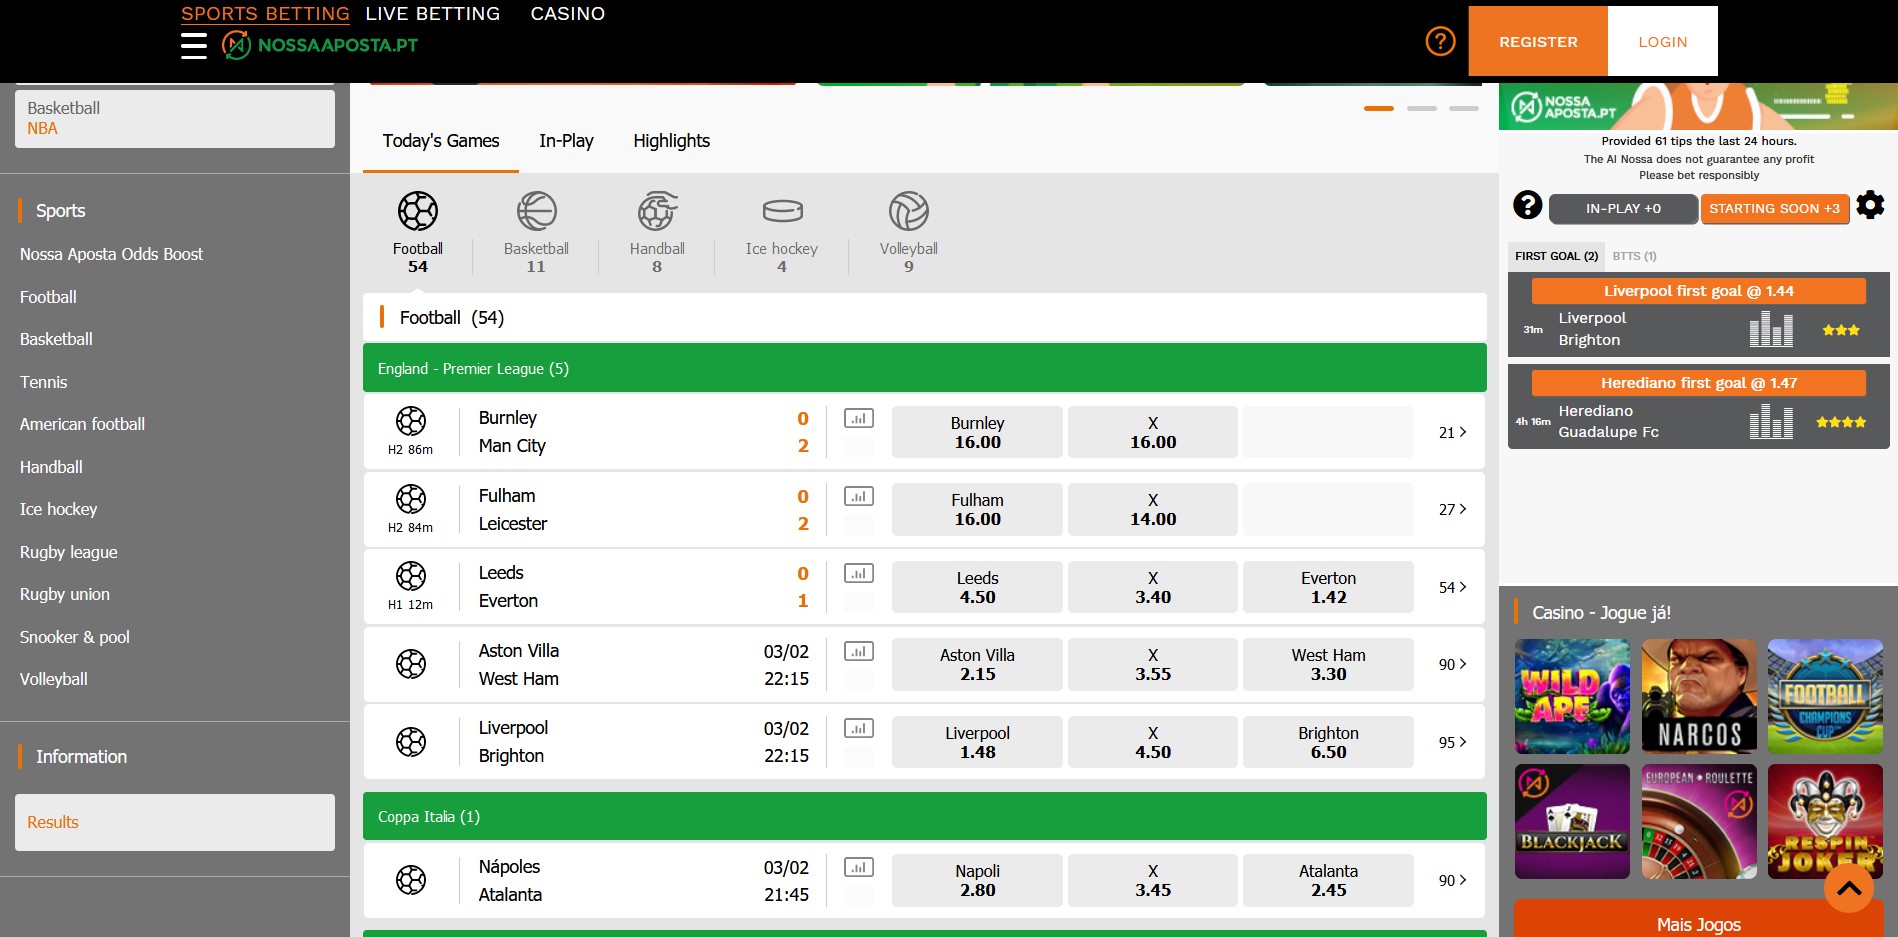1898x937 pixels.
Task: Switch to Today's Games tab
Action: [x=441, y=141]
